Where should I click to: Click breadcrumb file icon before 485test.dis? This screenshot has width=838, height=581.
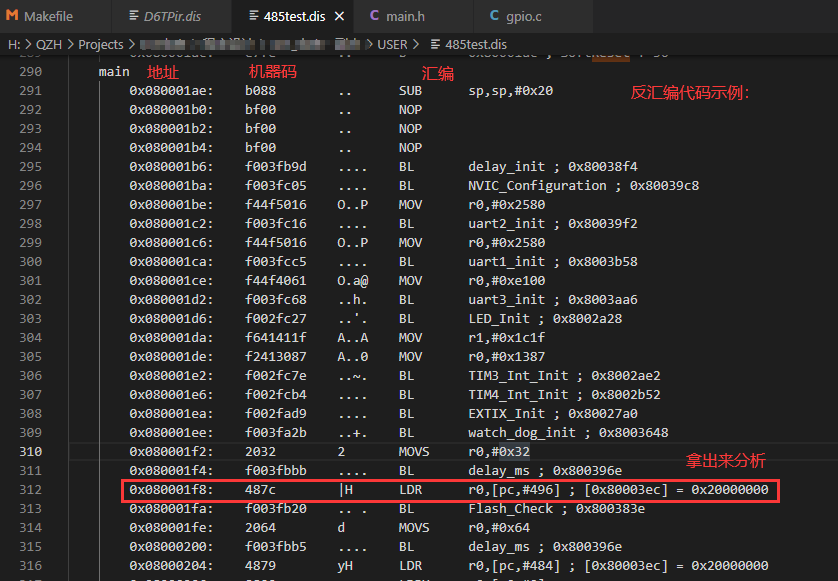435,44
